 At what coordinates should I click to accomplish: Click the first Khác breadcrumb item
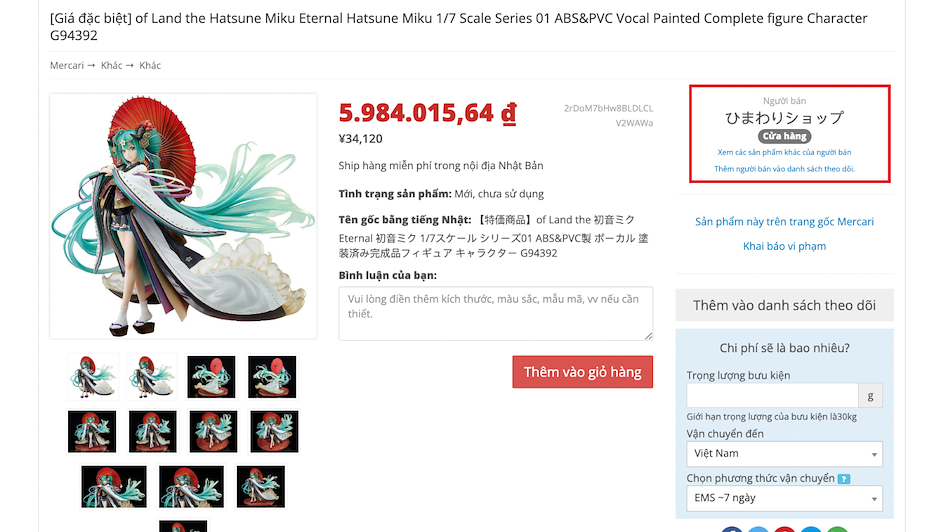coord(111,65)
